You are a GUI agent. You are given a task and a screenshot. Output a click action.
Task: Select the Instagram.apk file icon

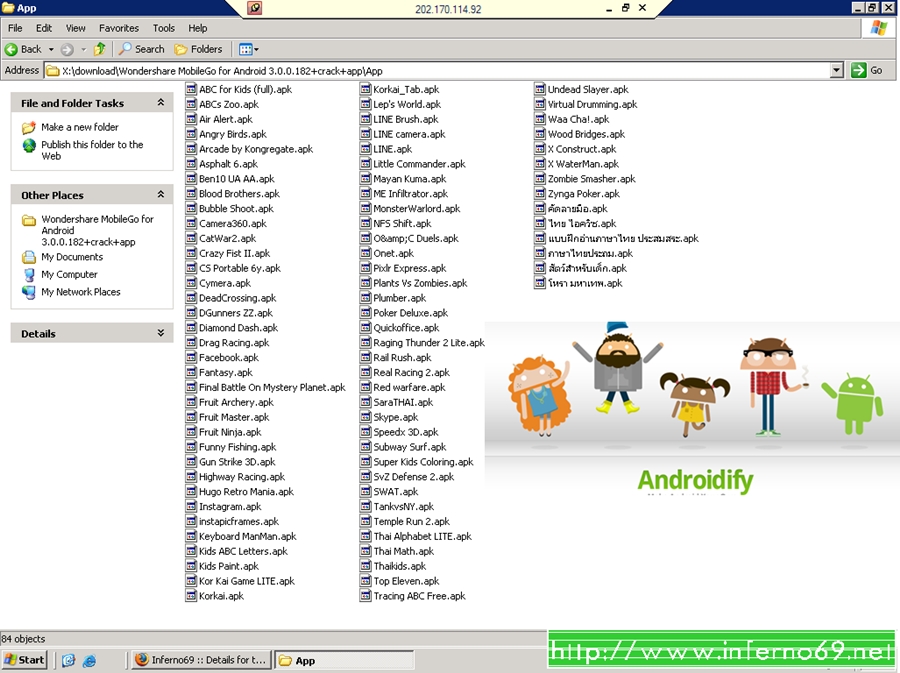191,507
